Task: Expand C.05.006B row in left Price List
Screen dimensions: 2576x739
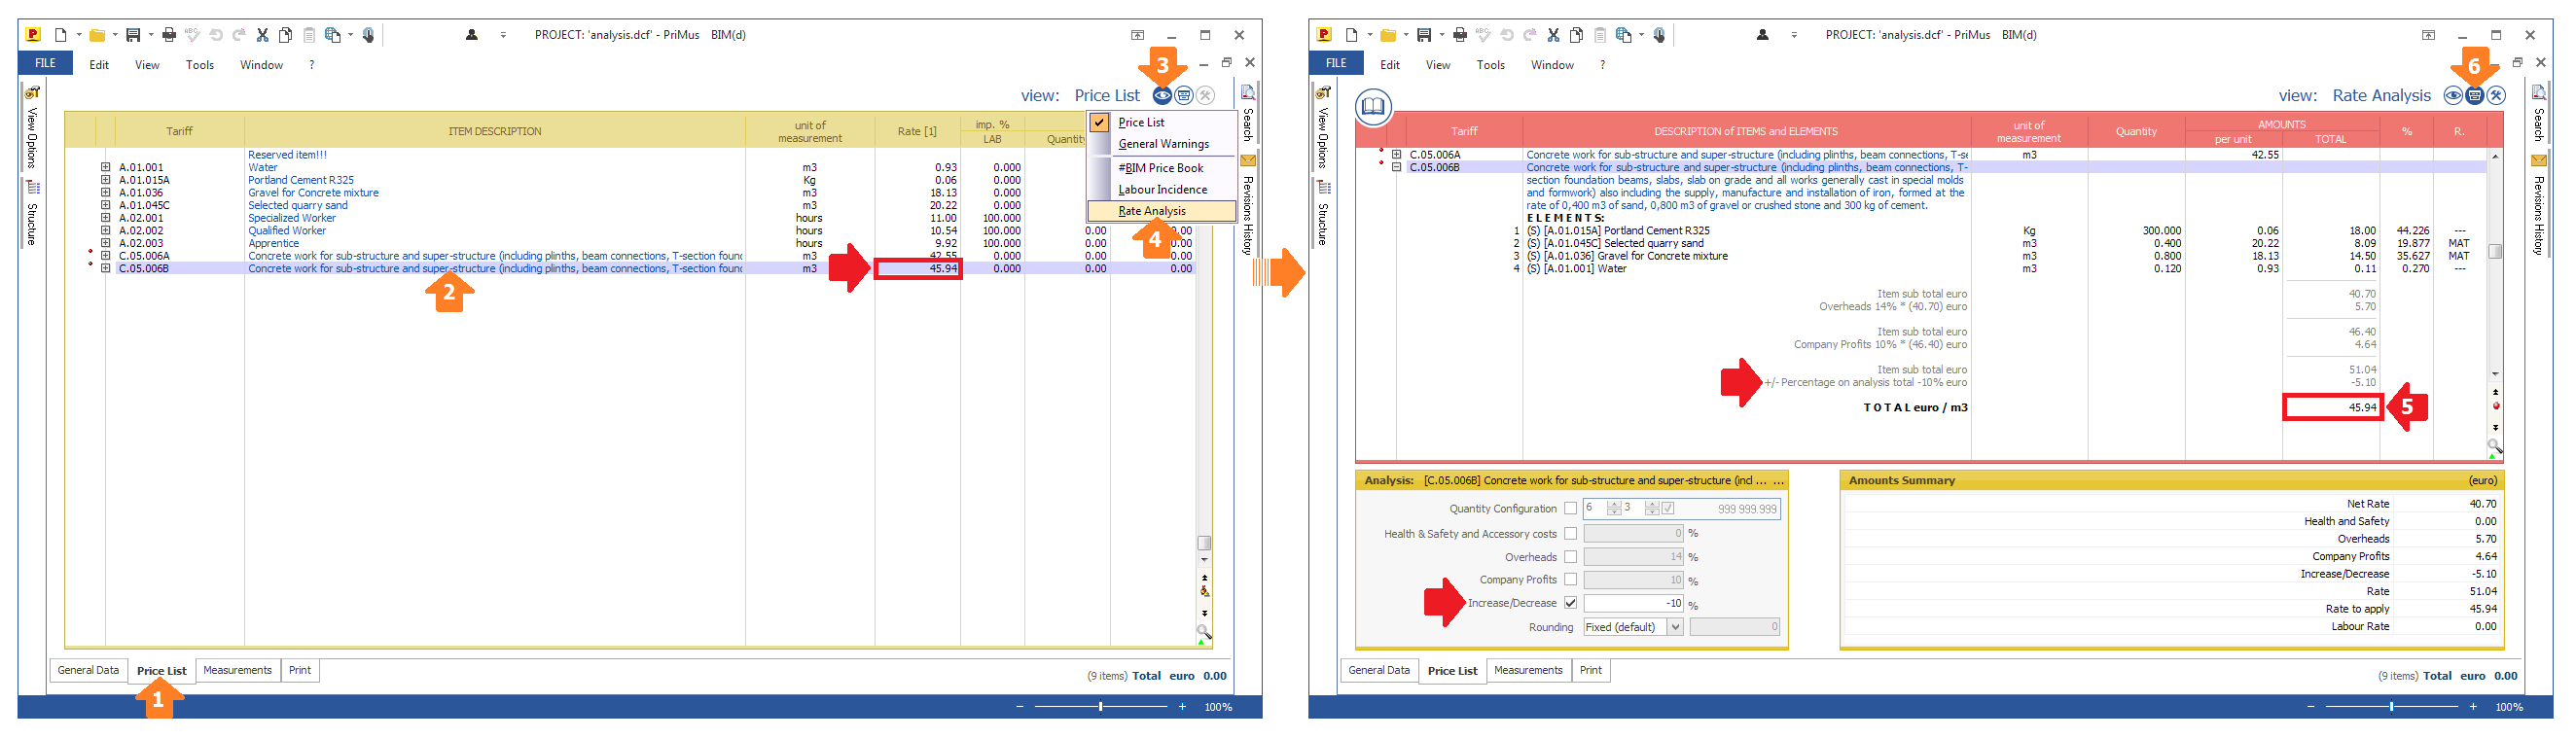Action: [105, 268]
